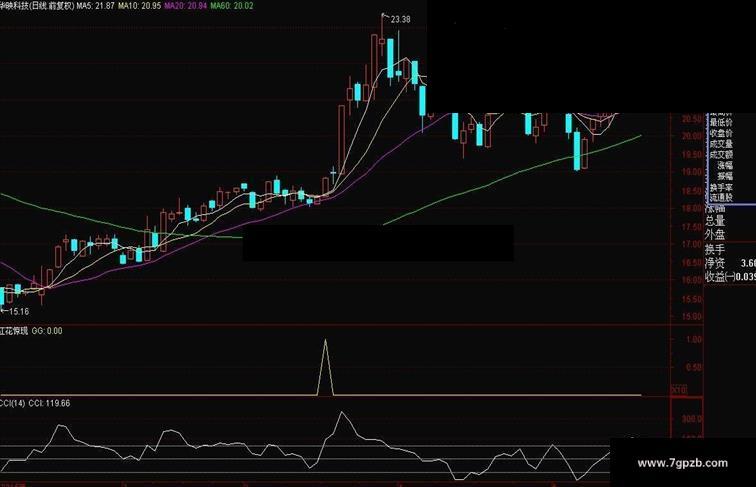The image size is (756, 487).
Task: Click the 换手 label in the side panel
Action: [x=715, y=249]
